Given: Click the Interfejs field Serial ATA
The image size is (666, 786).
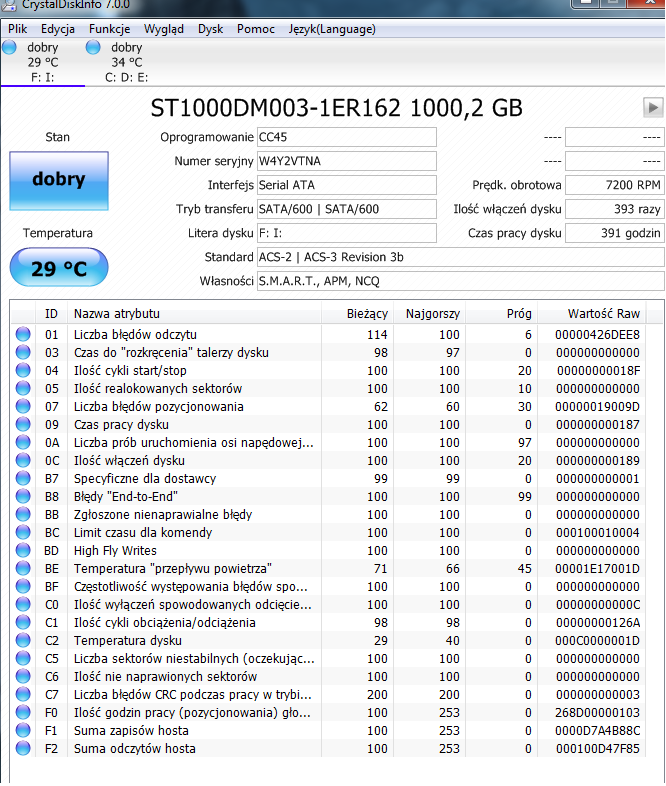Looking at the screenshot, I should [x=347, y=185].
